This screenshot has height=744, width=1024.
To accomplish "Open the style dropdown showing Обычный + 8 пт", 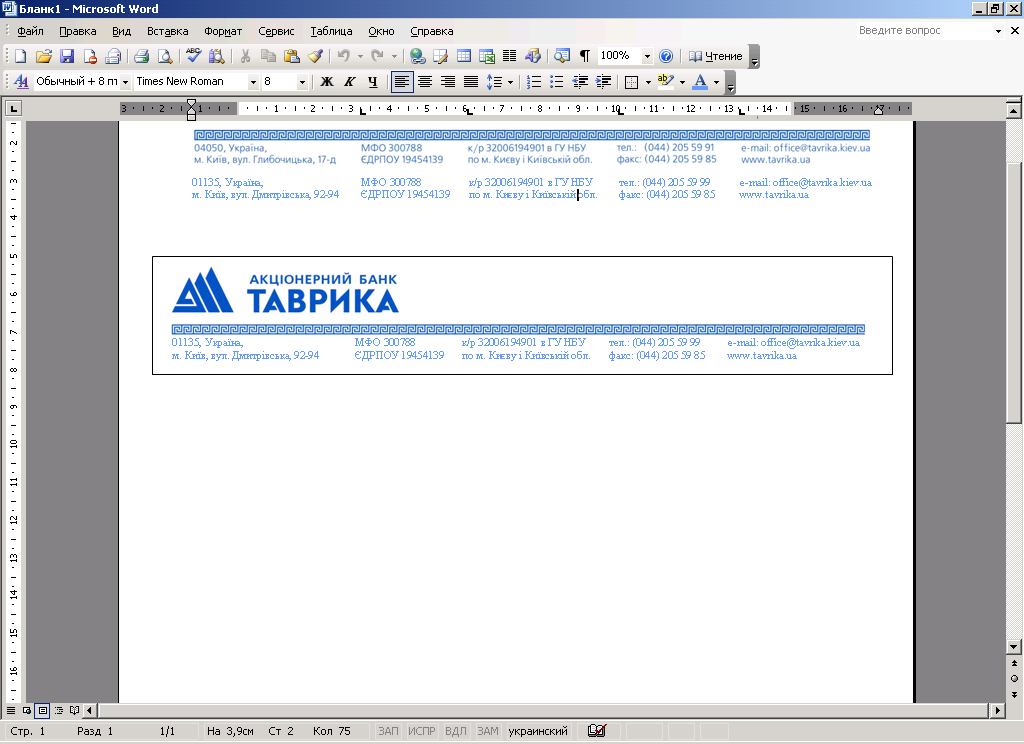I will (x=125, y=82).
